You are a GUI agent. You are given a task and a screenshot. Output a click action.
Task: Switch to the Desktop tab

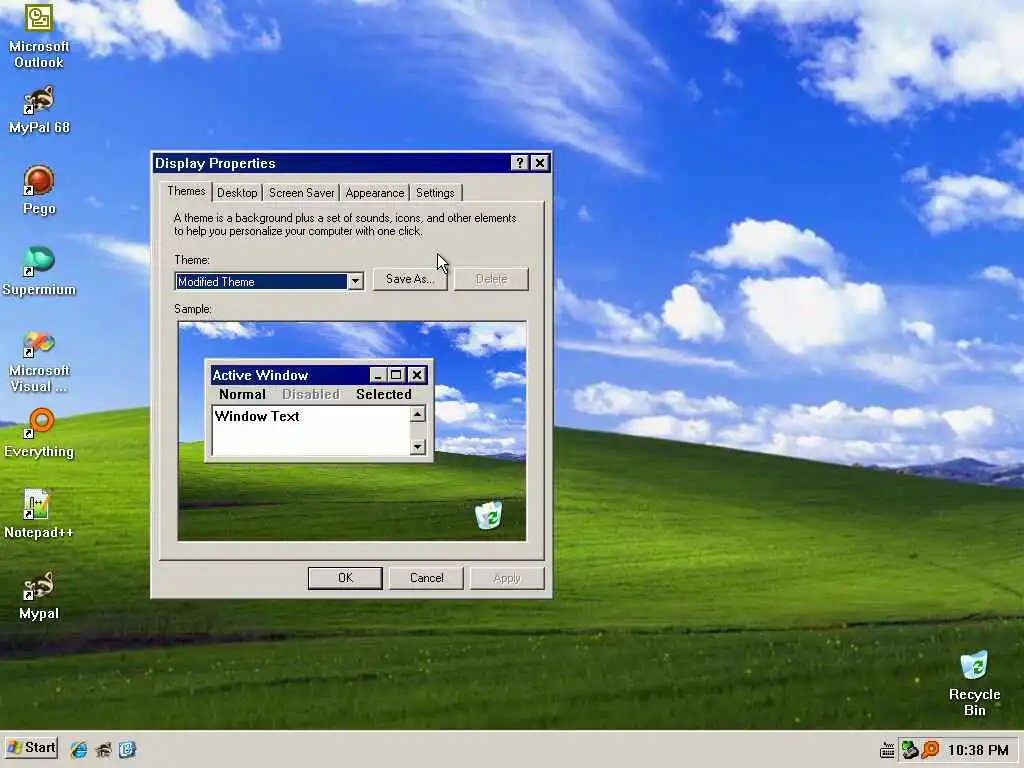click(237, 193)
